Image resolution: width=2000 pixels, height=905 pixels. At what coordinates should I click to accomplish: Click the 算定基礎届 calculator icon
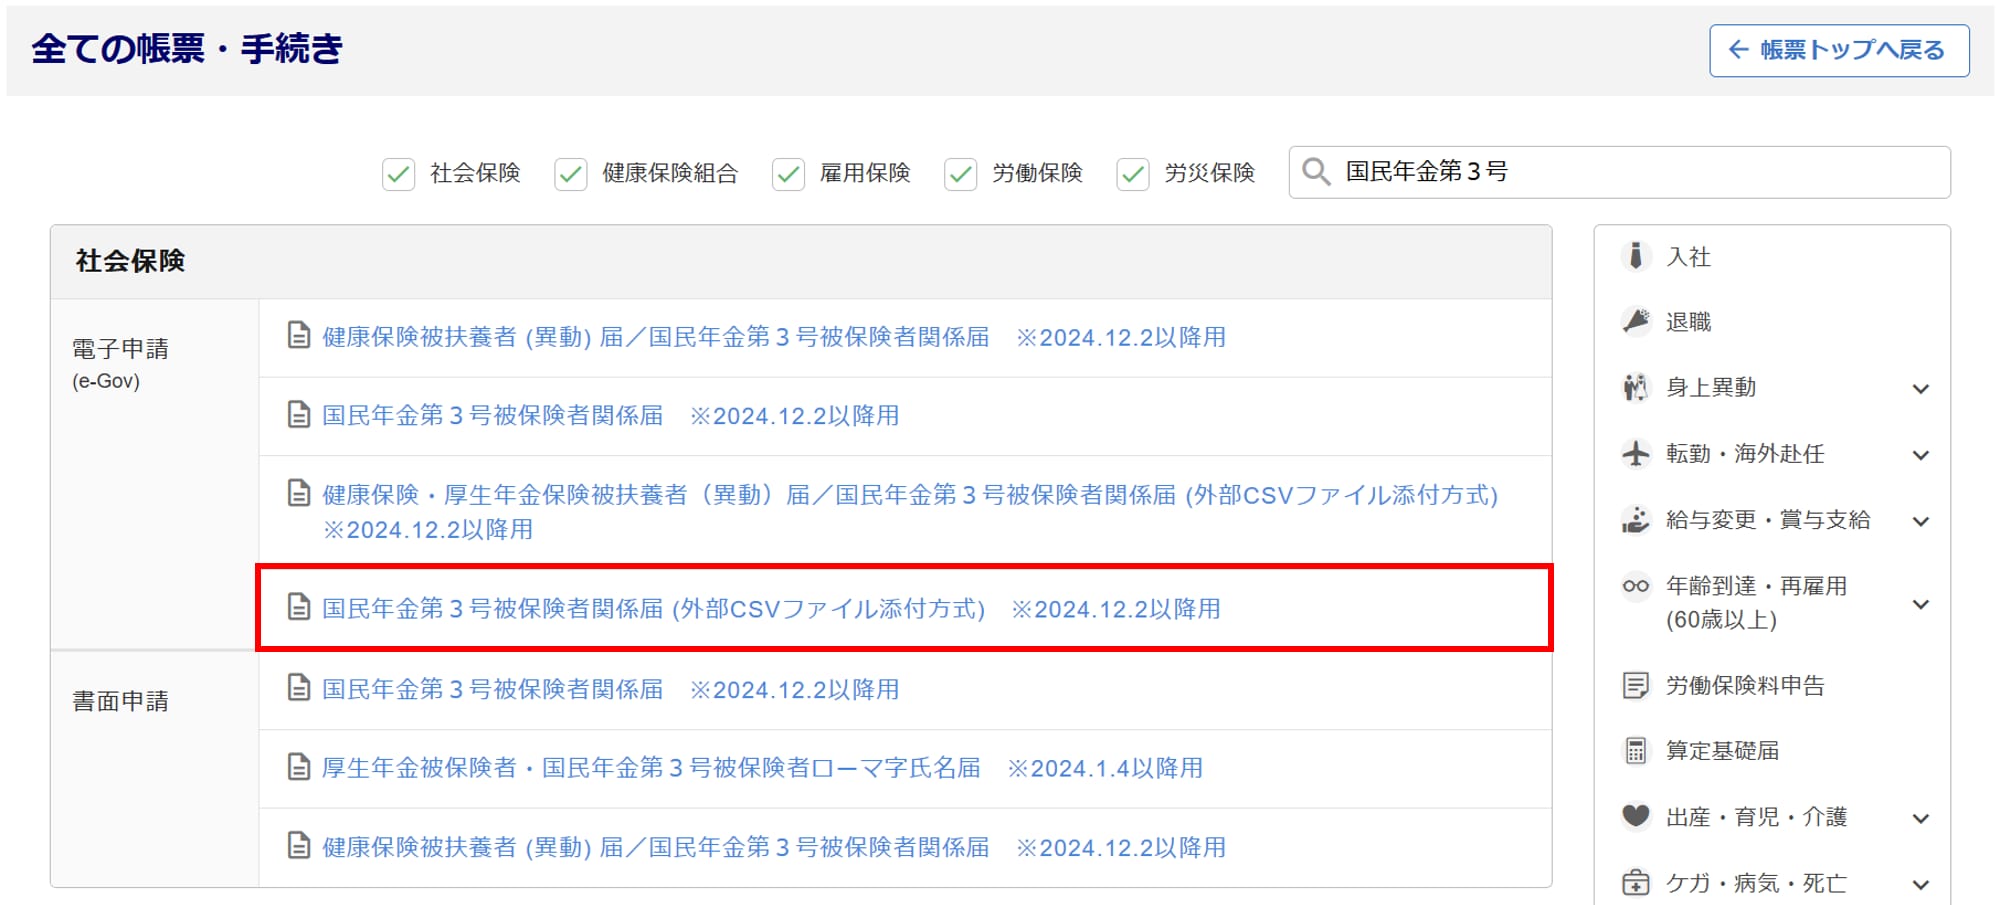(x=1635, y=751)
